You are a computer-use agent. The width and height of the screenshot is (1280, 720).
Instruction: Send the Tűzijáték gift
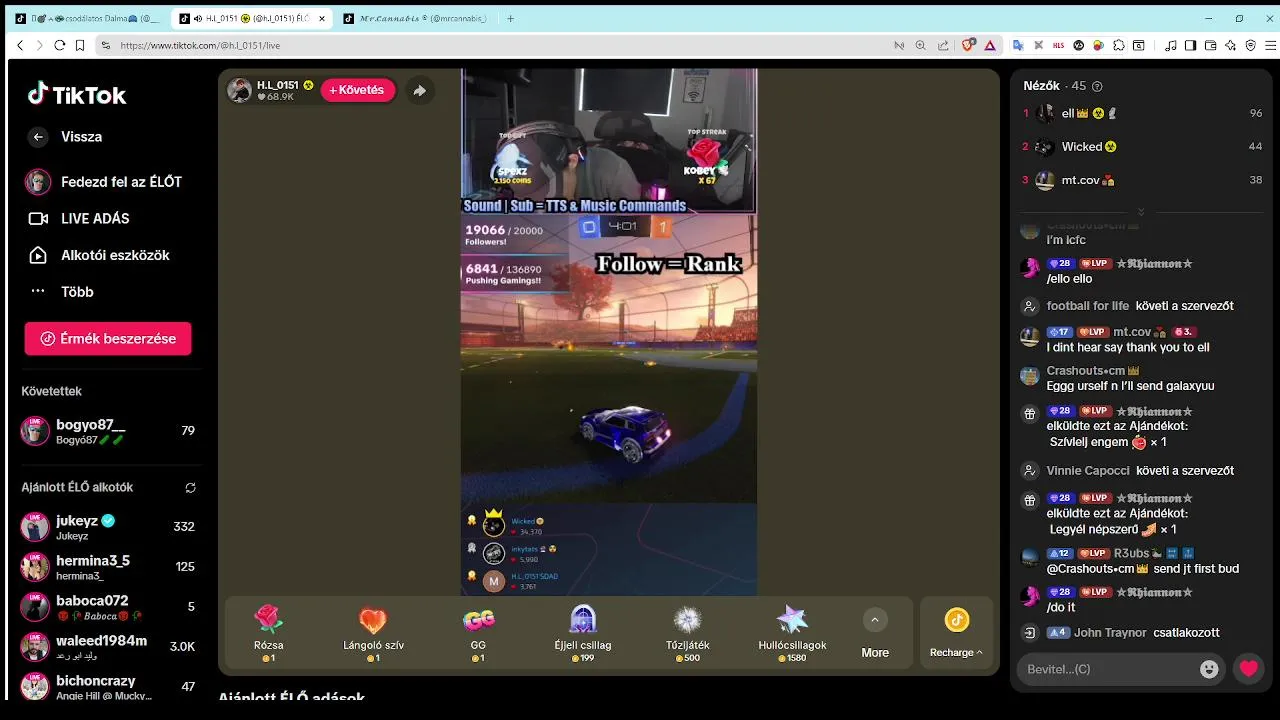point(688,633)
